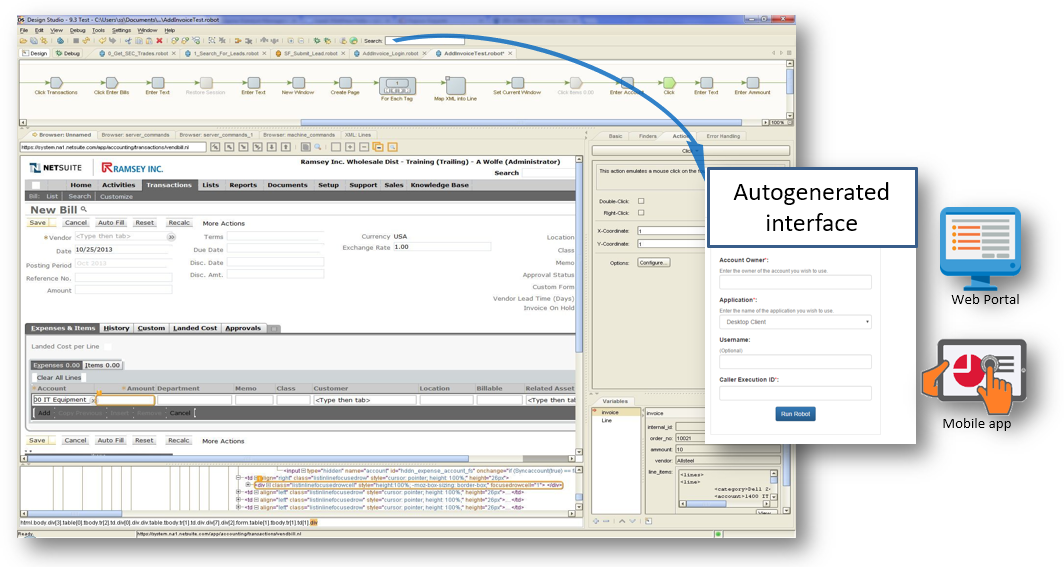Click the NetSuite logo

coord(56,168)
